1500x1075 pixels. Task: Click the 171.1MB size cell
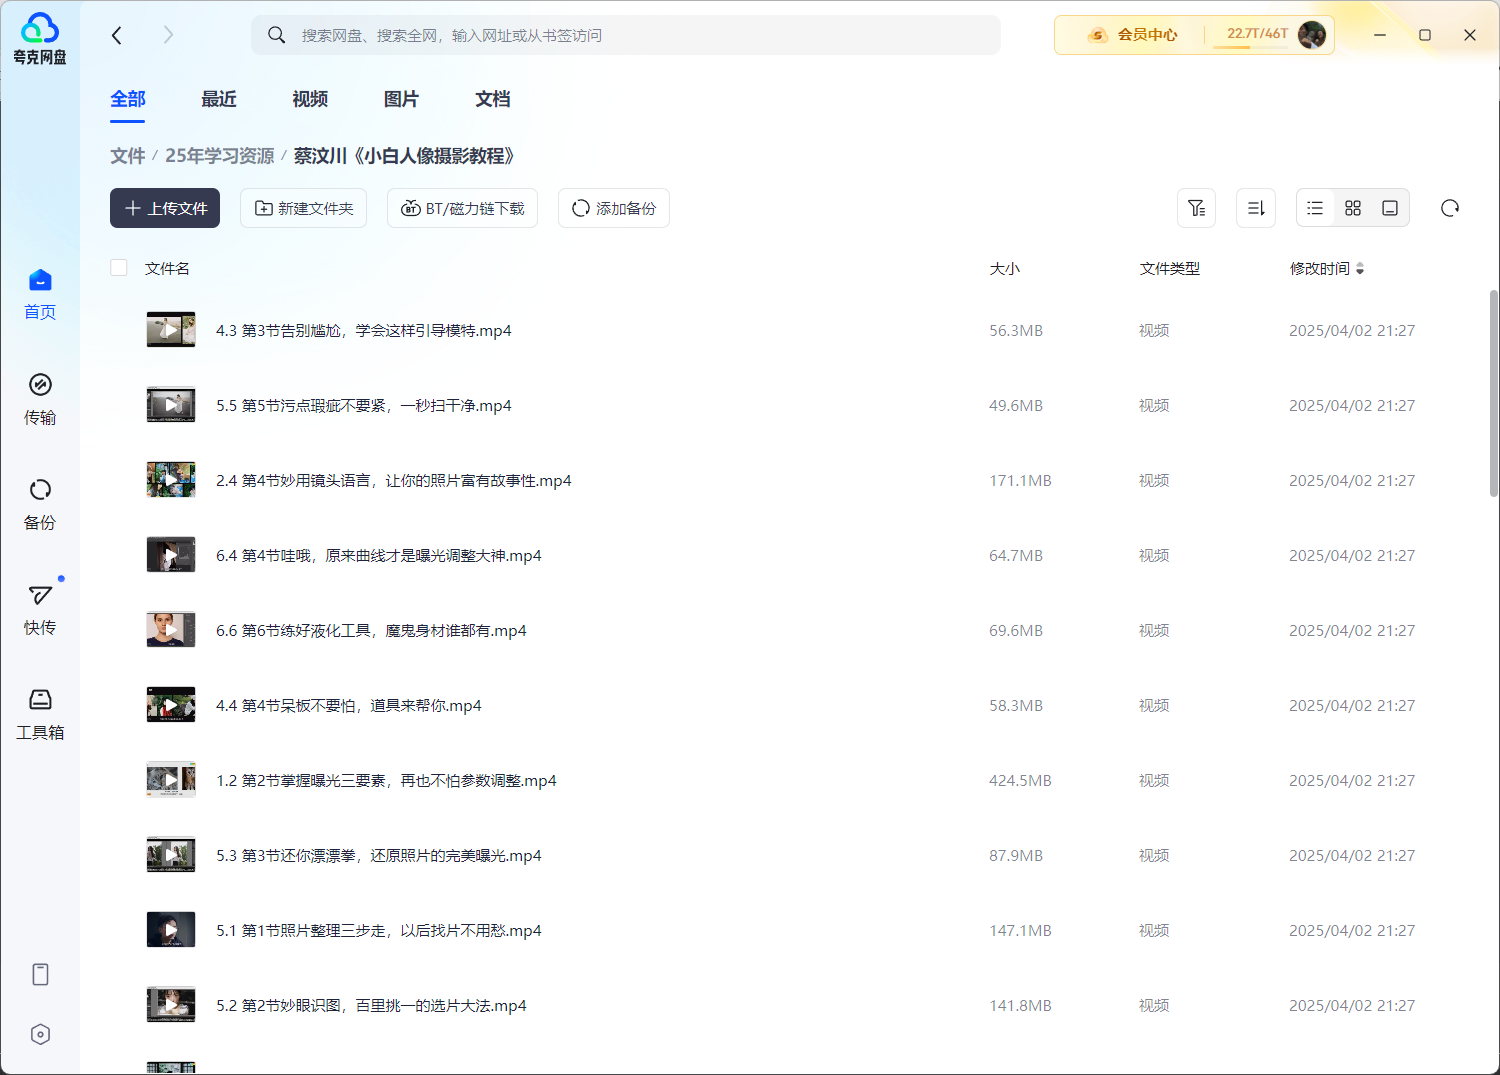[1020, 481]
